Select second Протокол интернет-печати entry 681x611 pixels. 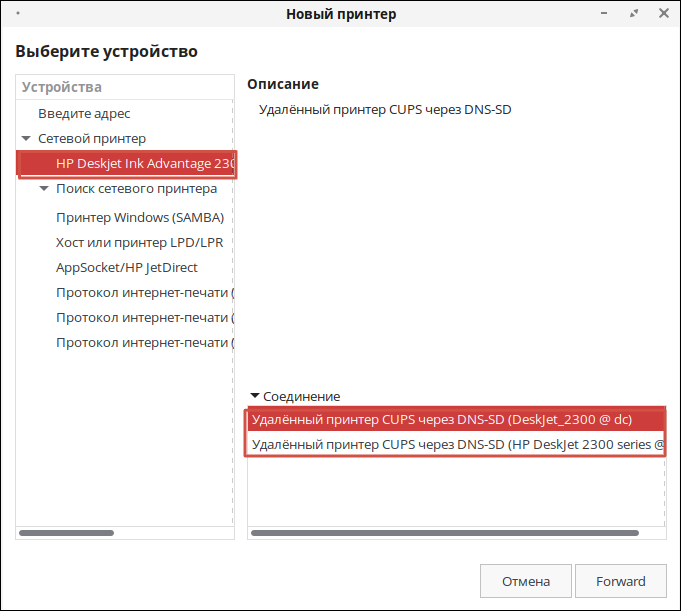(144, 318)
